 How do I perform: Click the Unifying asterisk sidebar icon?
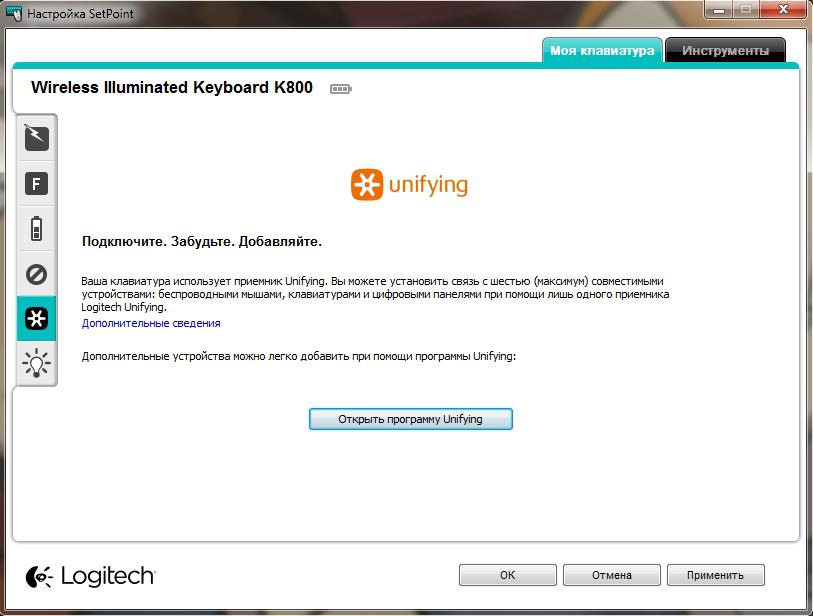pyautogui.click(x=36, y=318)
